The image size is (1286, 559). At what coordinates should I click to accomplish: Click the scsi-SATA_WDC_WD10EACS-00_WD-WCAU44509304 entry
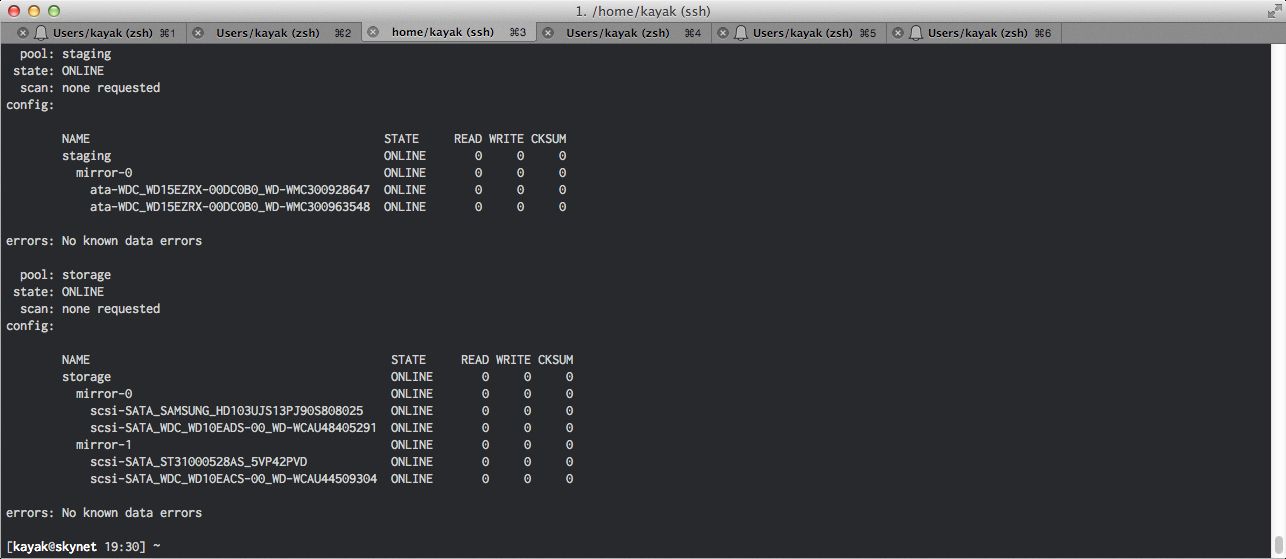(233, 479)
